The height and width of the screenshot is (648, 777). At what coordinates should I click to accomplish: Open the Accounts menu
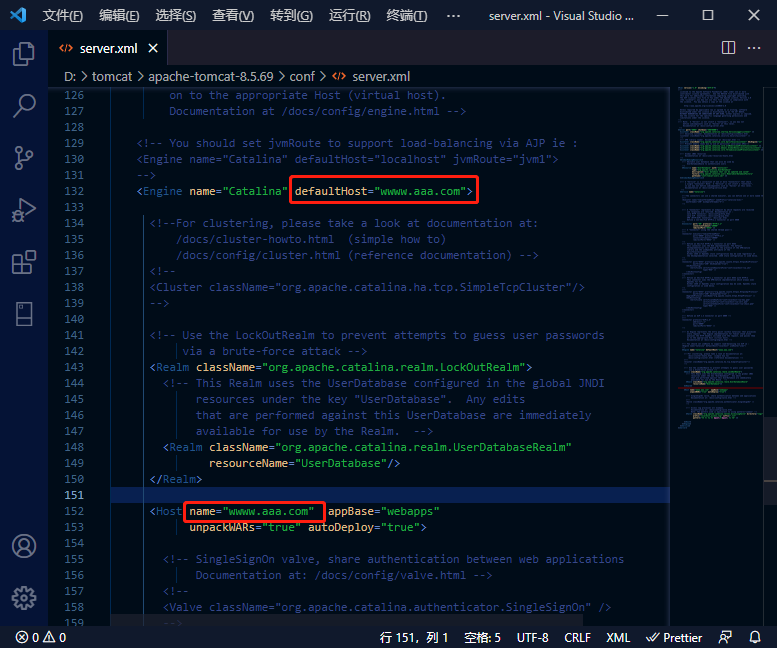coord(23,546)
